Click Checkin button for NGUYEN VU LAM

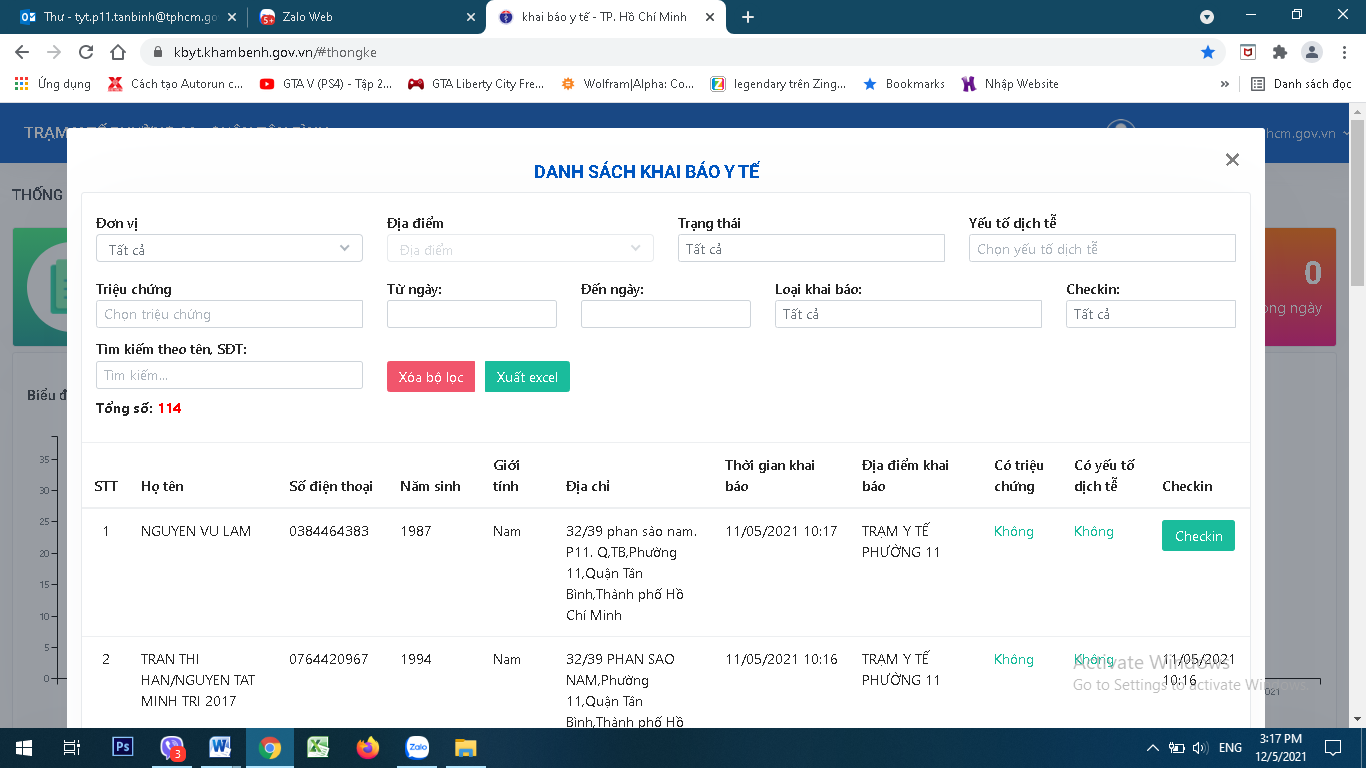(x=1198, y=536)
